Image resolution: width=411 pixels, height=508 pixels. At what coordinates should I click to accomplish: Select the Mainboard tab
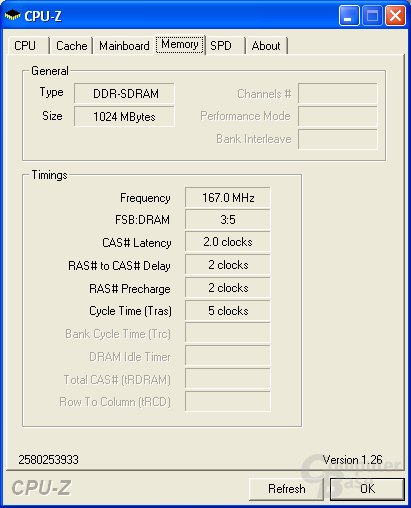coord(124,46)
